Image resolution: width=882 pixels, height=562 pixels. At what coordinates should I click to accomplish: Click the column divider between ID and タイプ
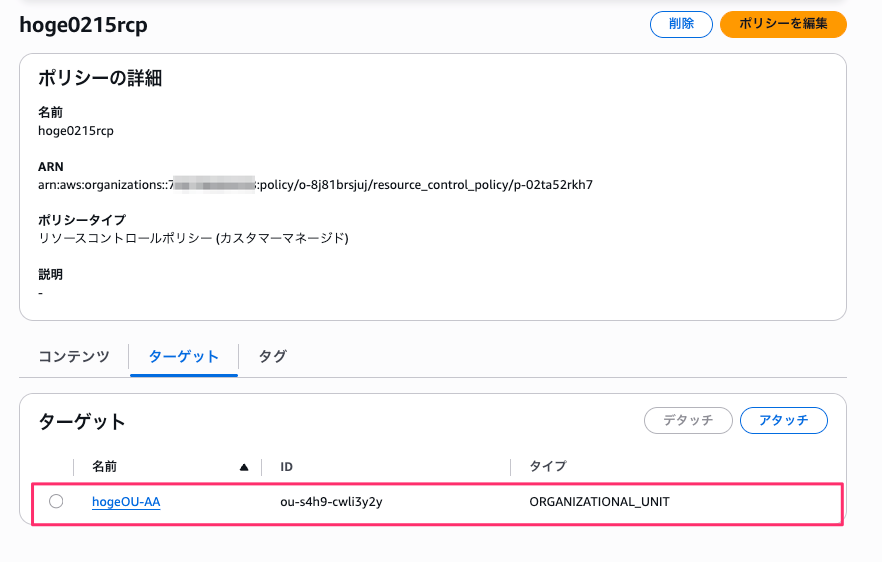click(511, 467)
